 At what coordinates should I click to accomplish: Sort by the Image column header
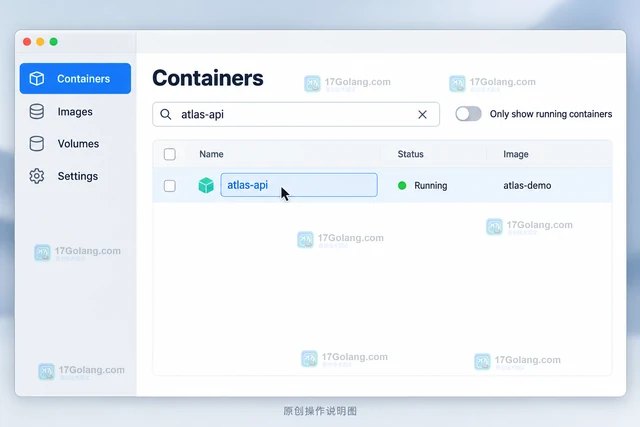[516, 154]
